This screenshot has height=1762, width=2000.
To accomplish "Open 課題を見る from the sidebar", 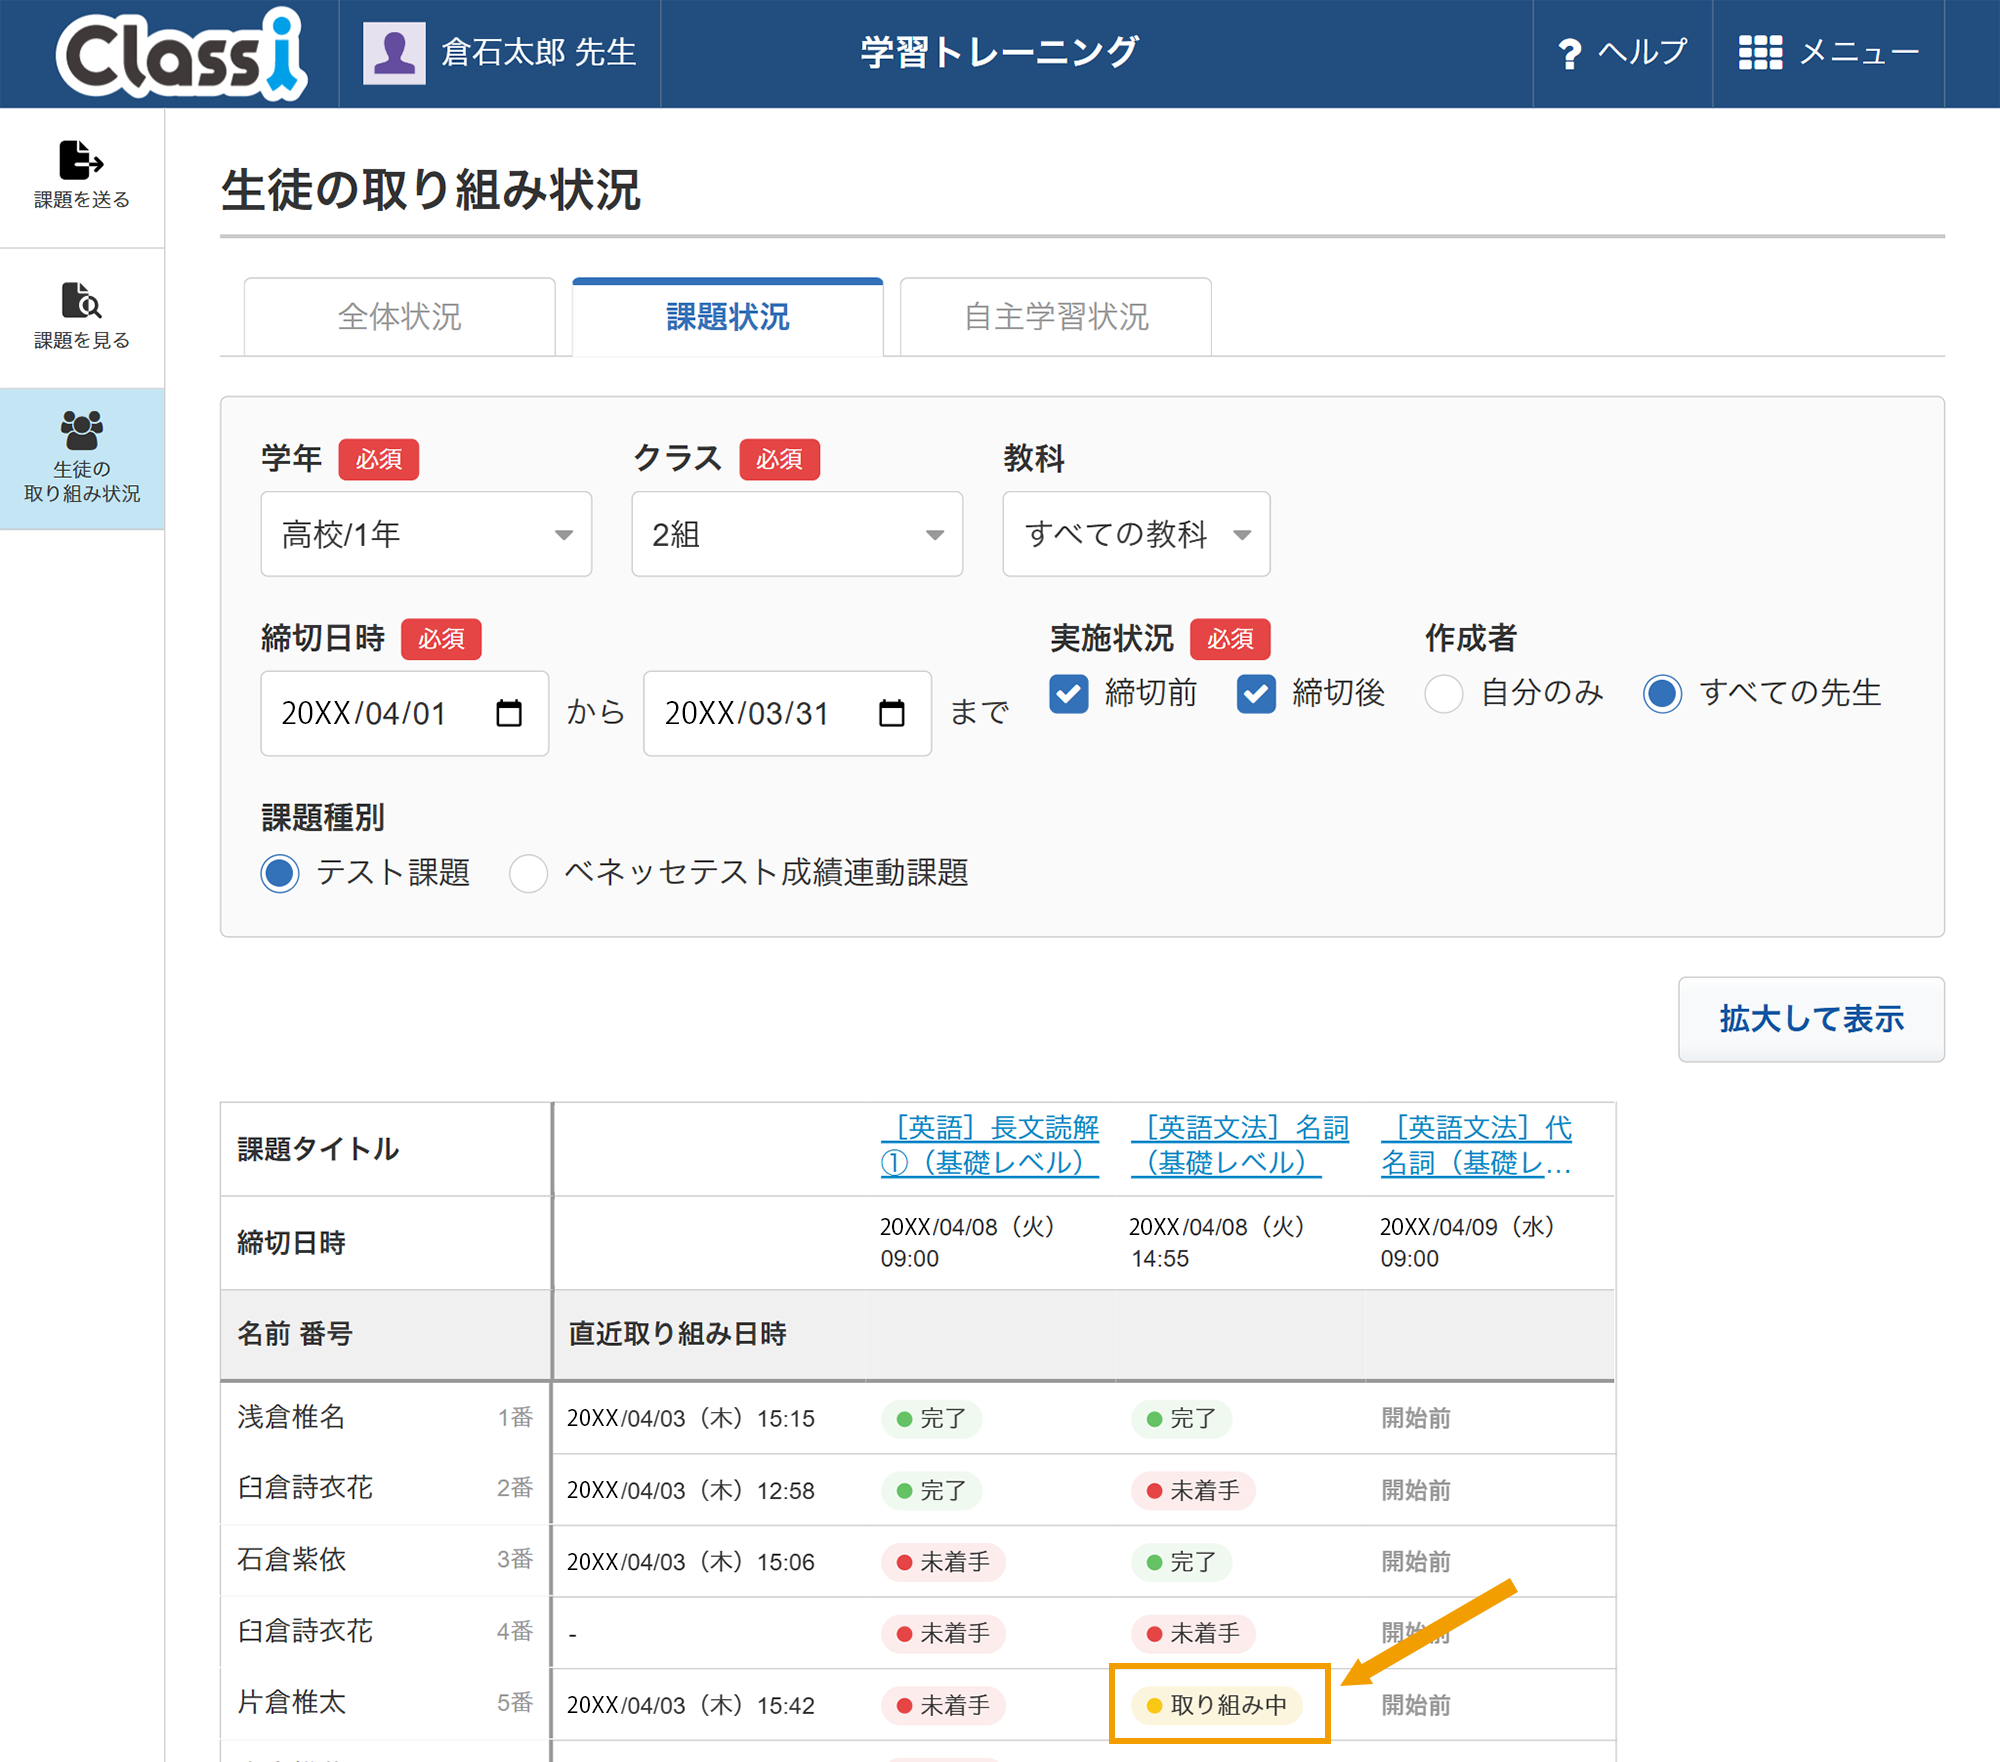I will click(82, 317).
